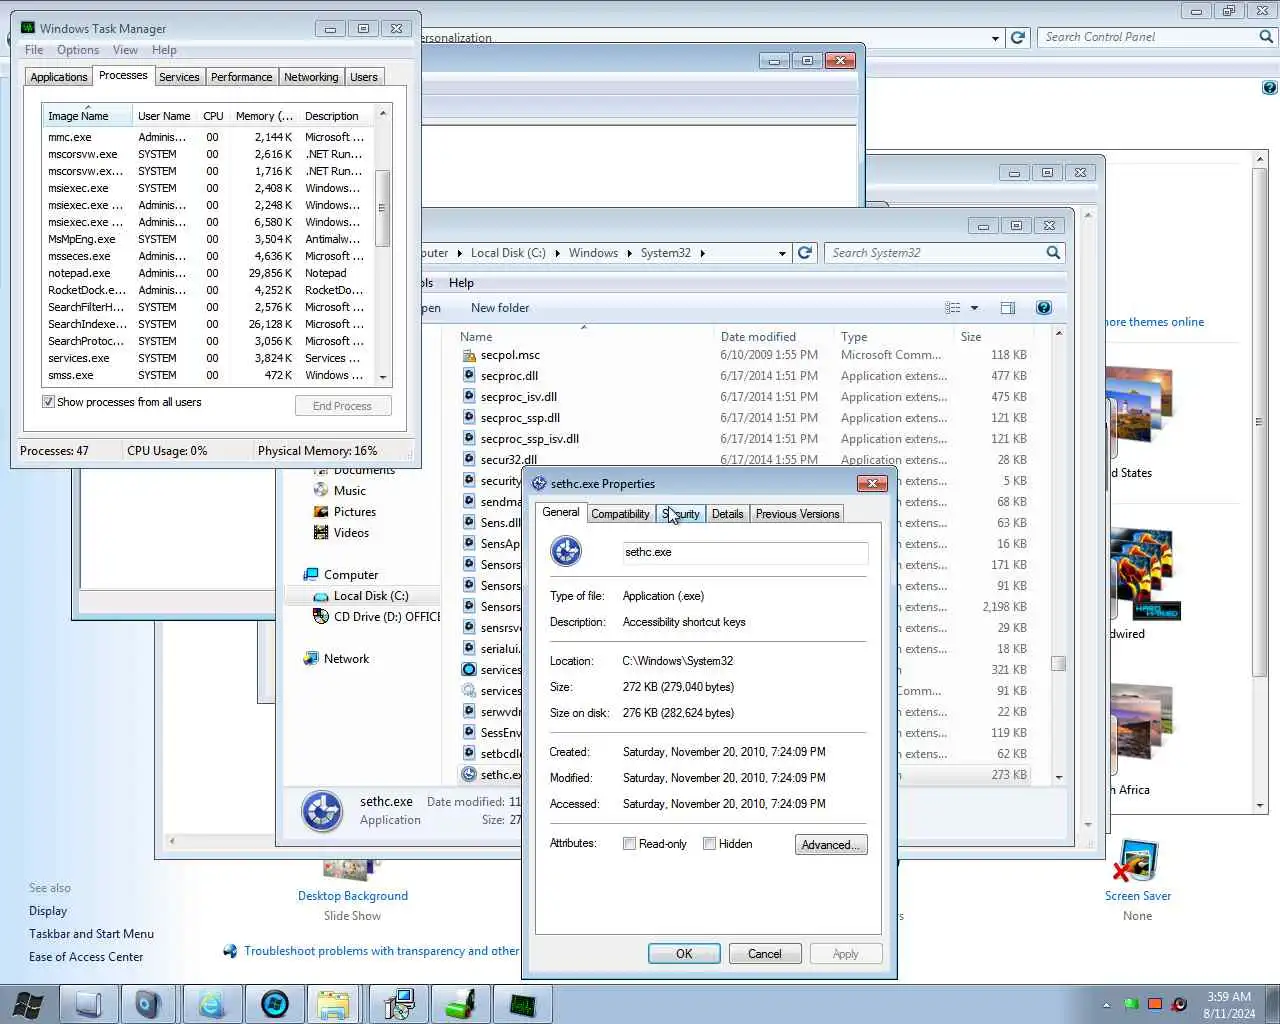Open the Task Manager Options menu
Screen dimensions: 1280x1024
click(x=78, y=50)
